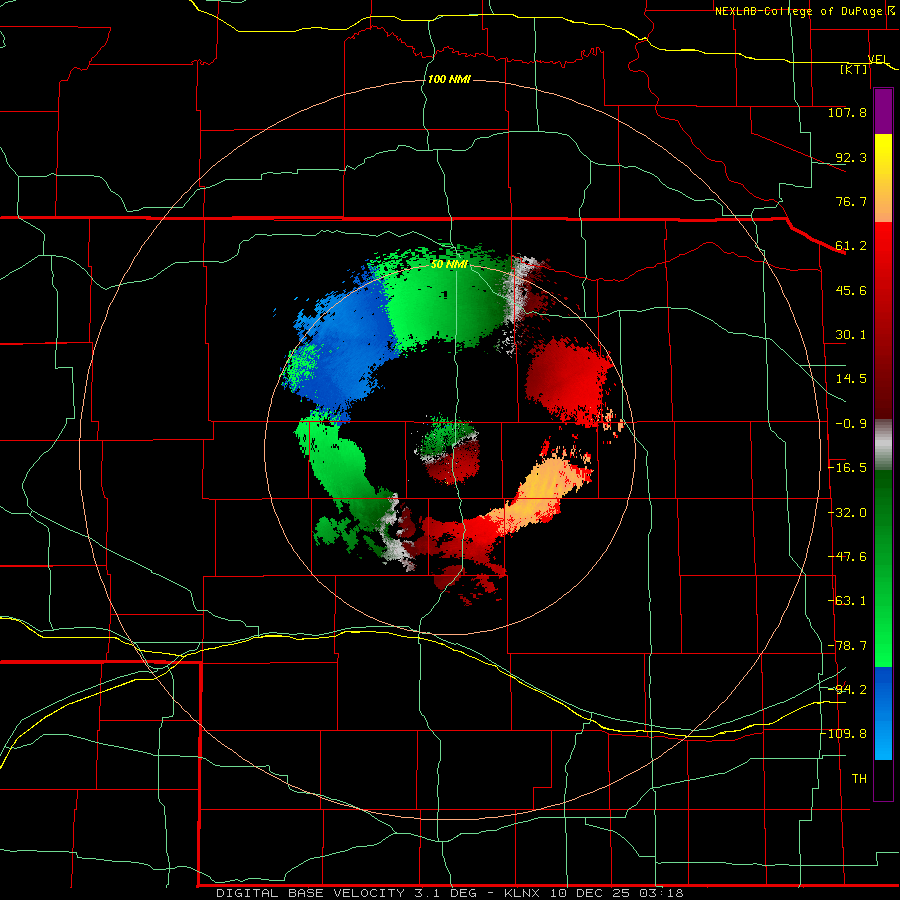Click the 50 NMI range ring label
The image size is (900, 900).
click(x=449, y=265)
